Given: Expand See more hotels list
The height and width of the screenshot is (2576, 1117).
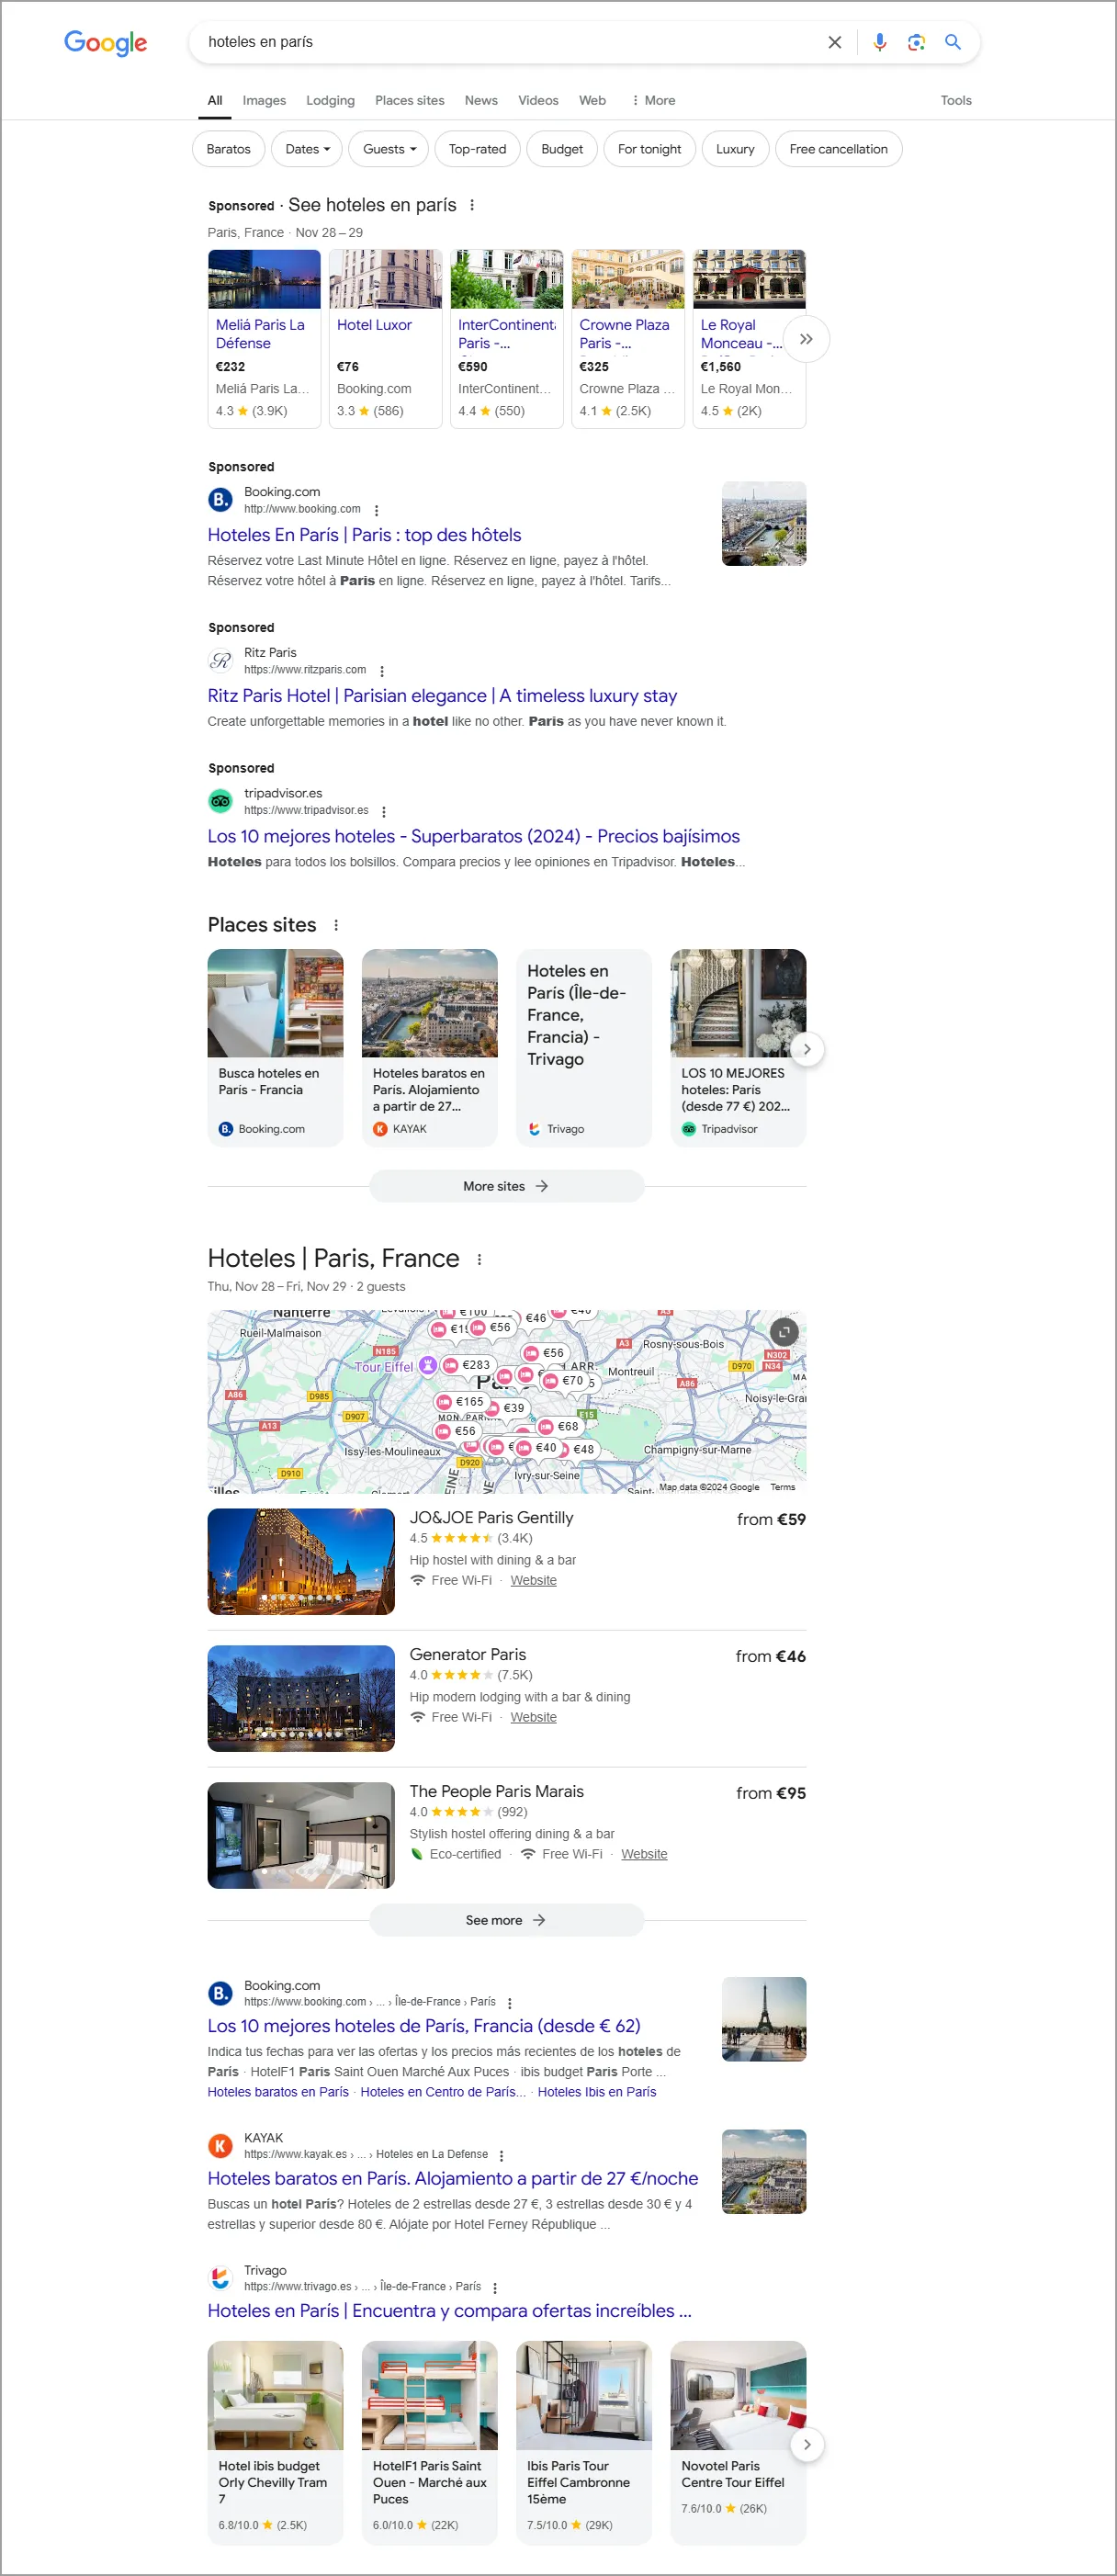Looking at the screenshot, I should pos(506,1920).
